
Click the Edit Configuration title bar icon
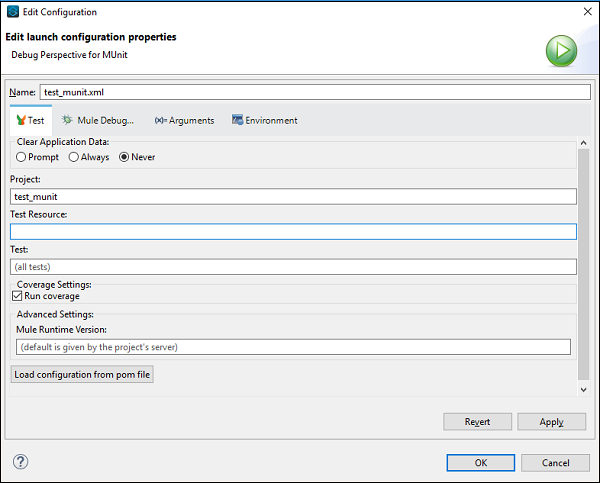pos(11,12)
